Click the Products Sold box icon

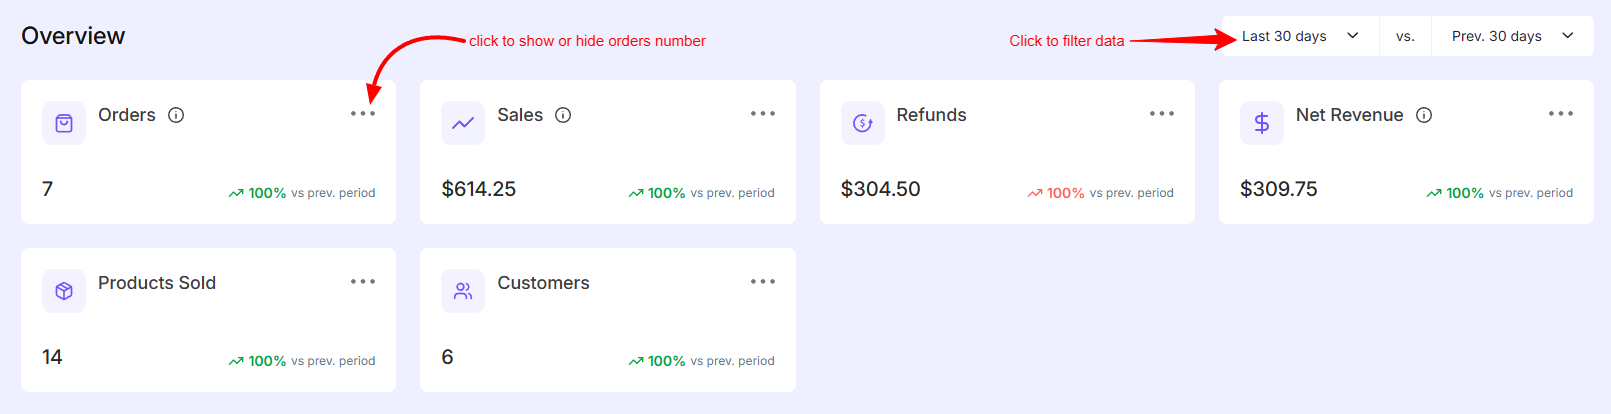click(x=64, y=291)
